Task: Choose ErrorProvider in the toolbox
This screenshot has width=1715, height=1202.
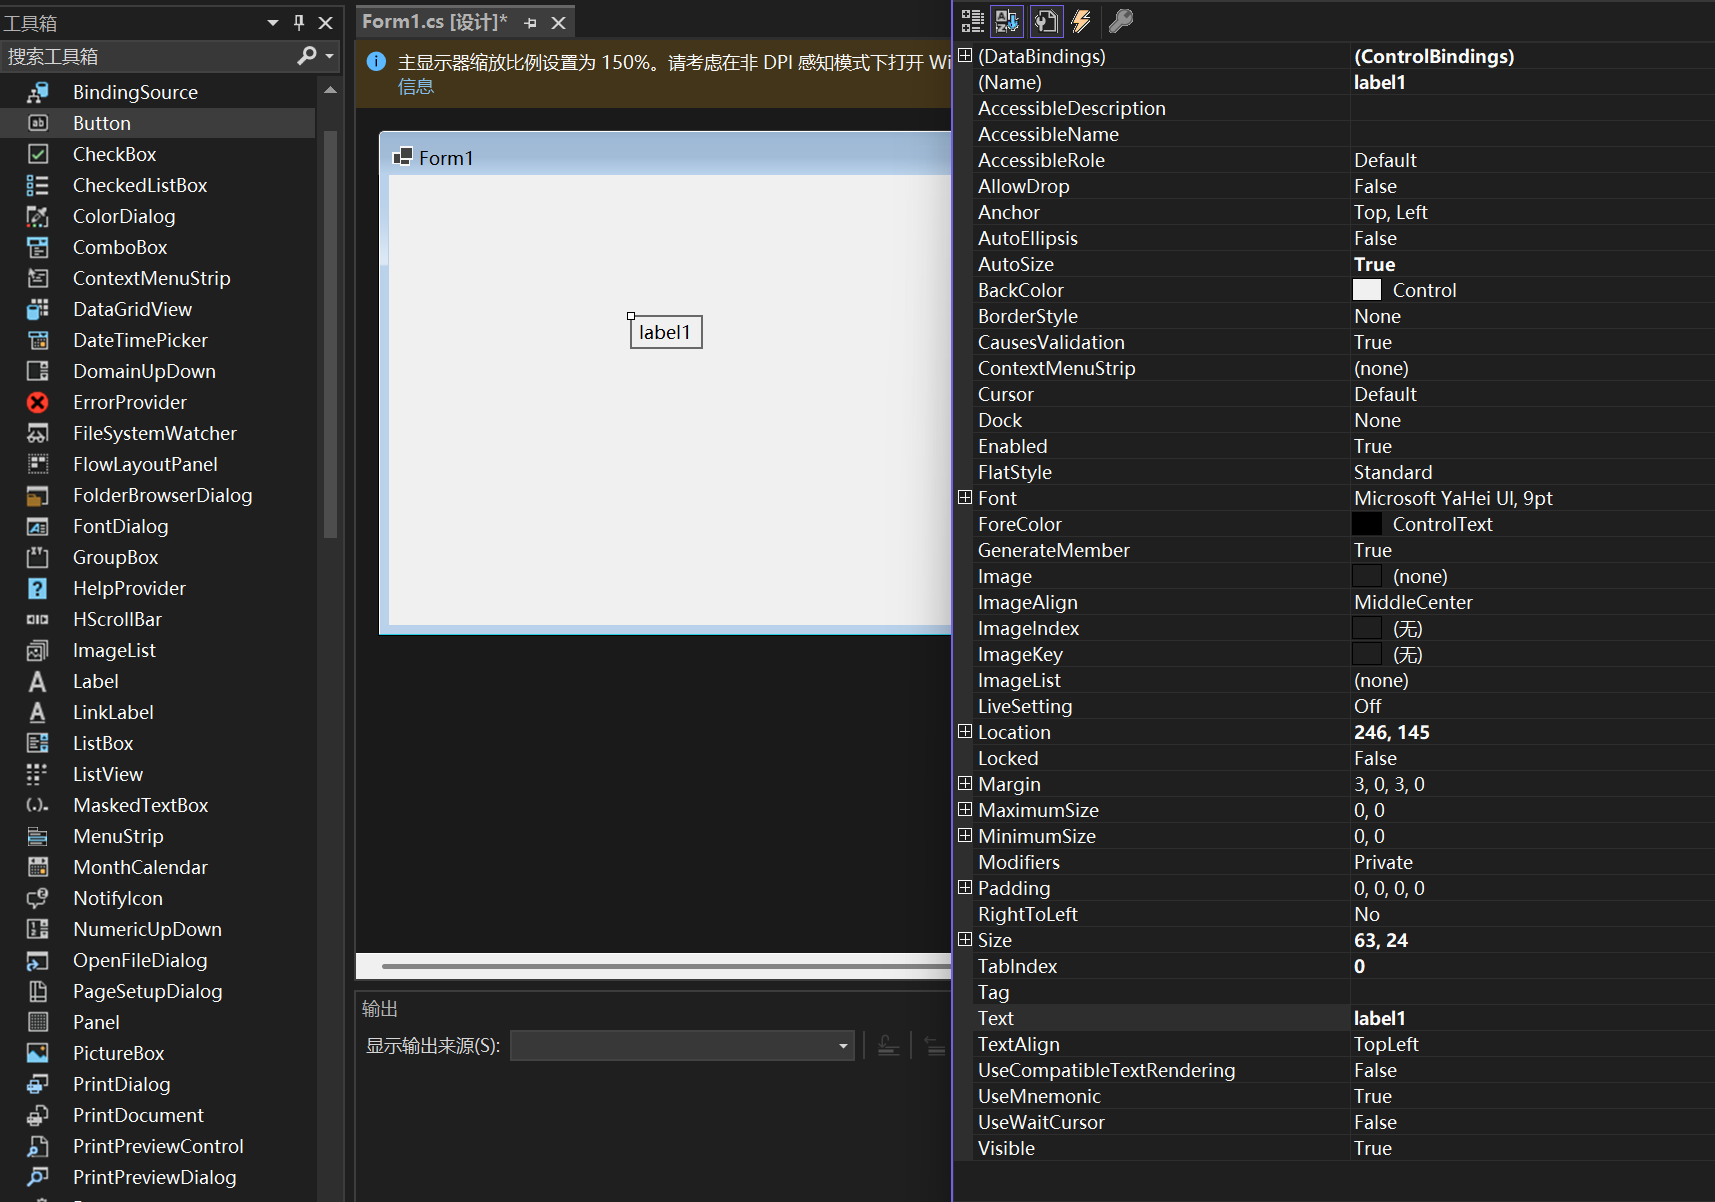Action: [158, 402]
